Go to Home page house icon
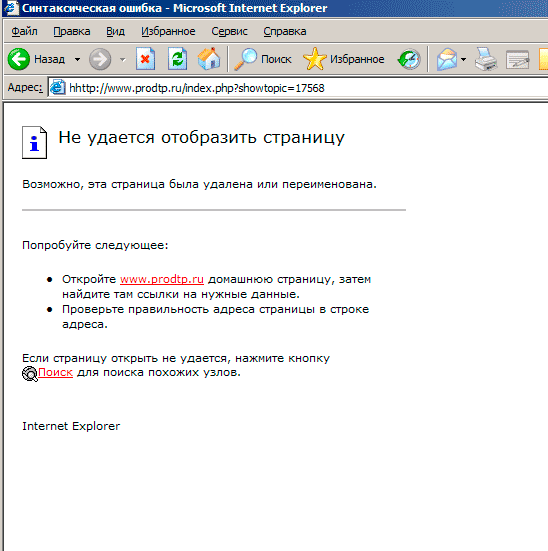548x551 pixels. tap(209, 59)
